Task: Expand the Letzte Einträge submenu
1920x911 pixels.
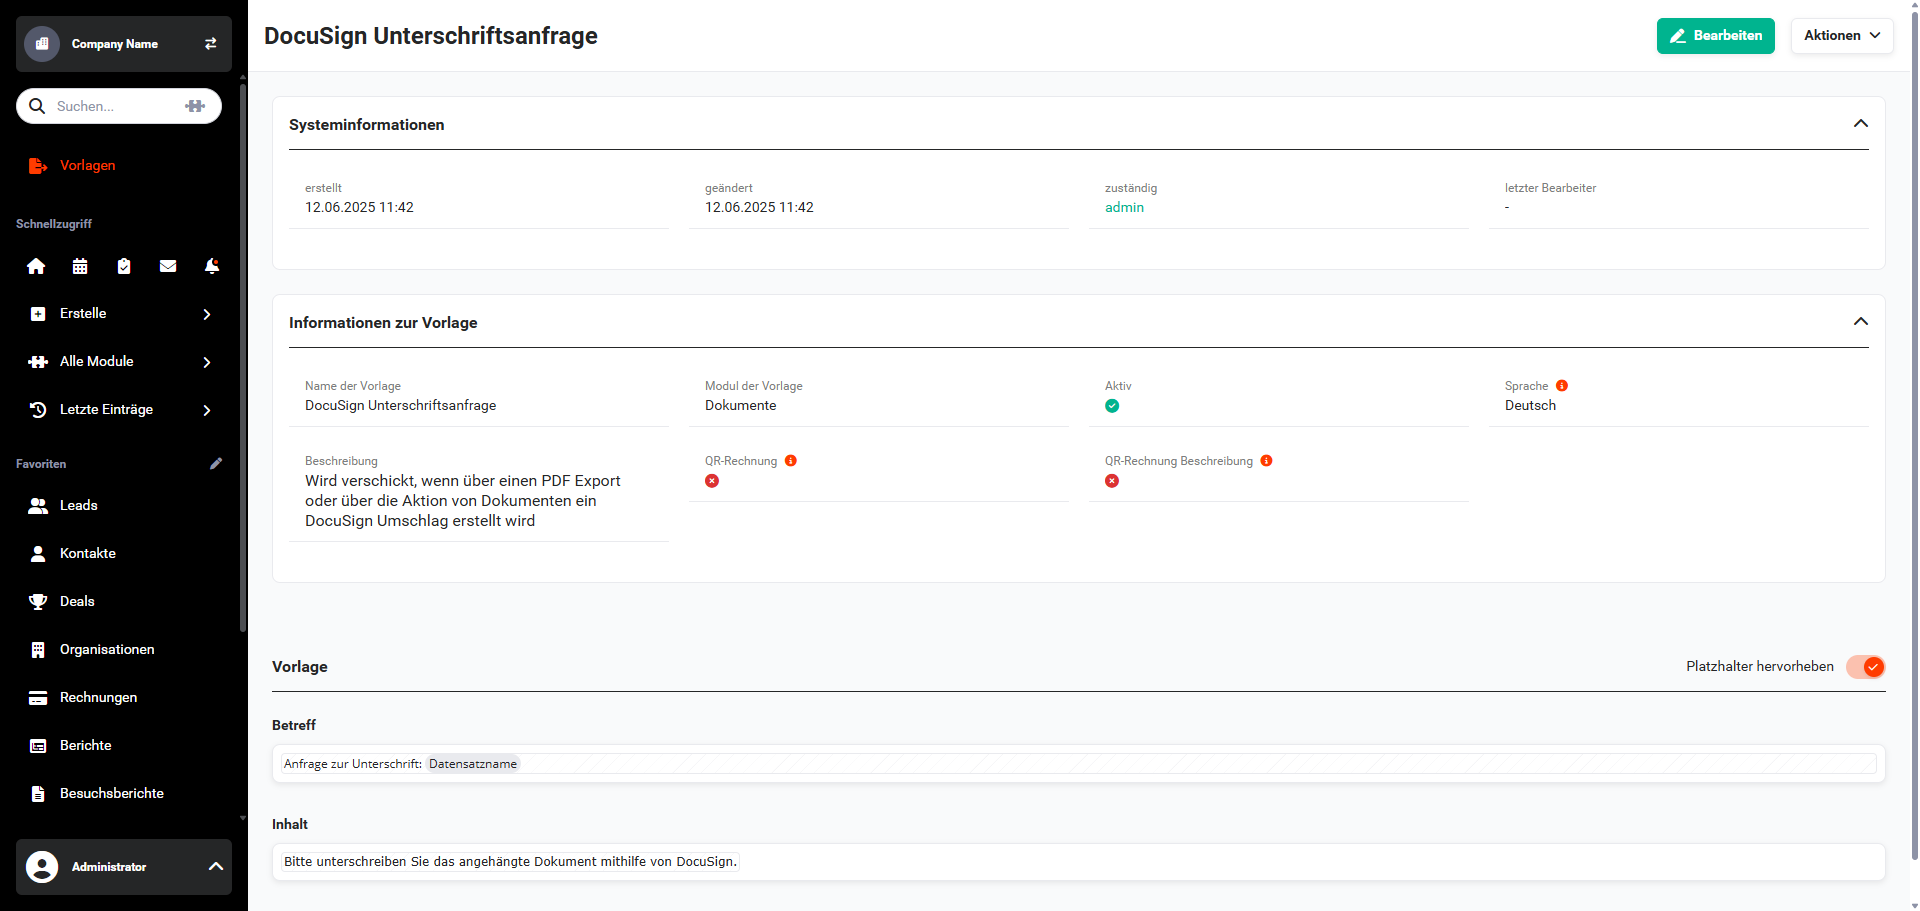Action: point(124,410)
